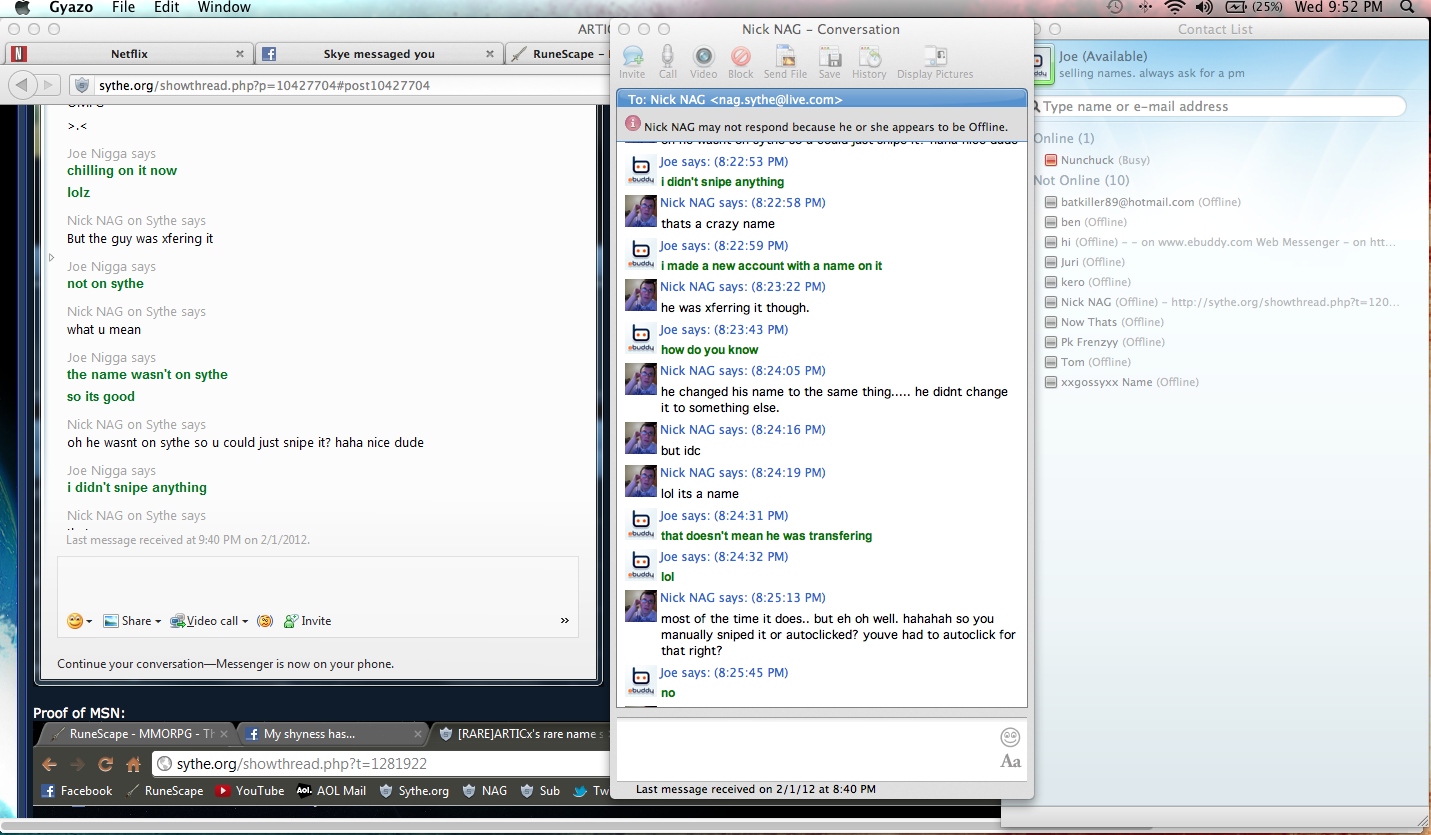
Task: Open Spotlight search in the menu bar
Action: [1408, 8]
